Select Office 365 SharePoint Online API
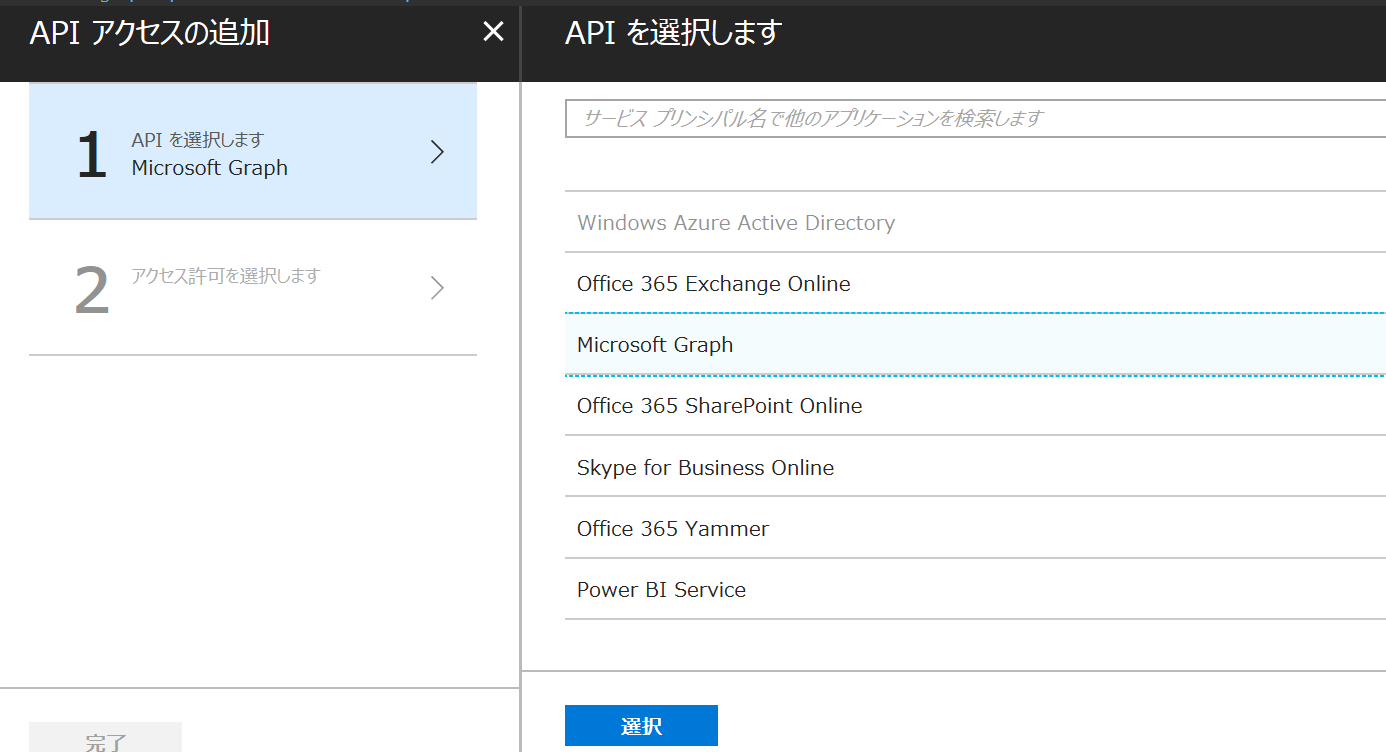The width and height of the screenshot is (1386, 752). pyautogui.click(x=719, y=406)
